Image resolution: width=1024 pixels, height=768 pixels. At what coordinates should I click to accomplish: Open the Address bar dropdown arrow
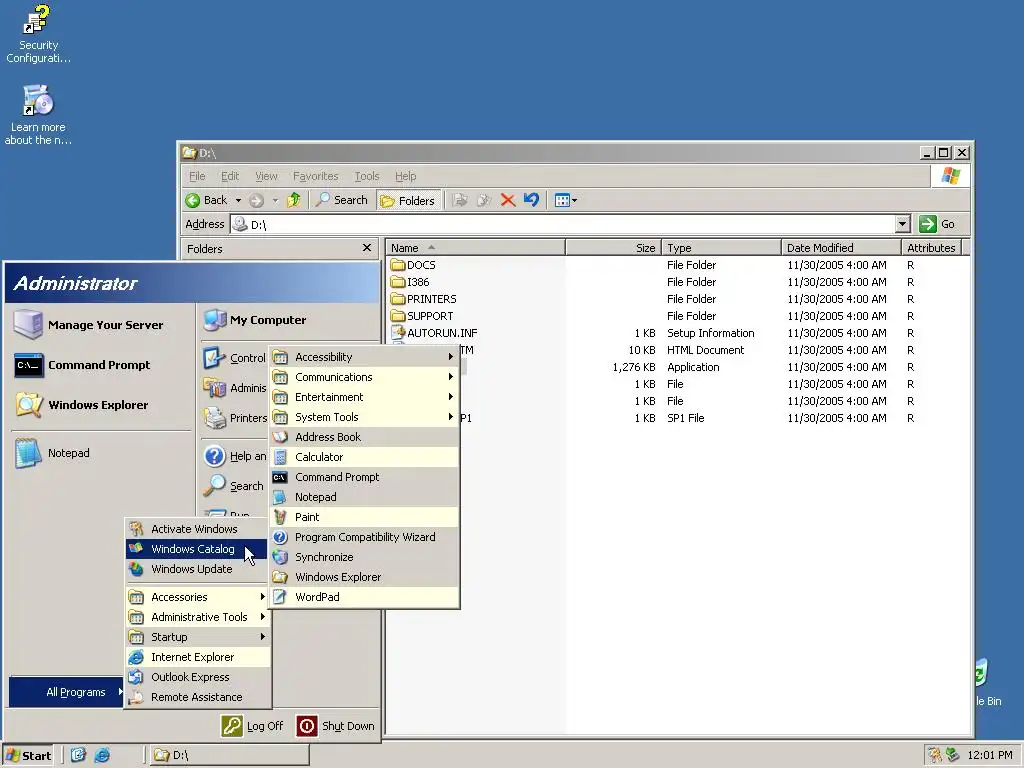[x=903, y=225]
